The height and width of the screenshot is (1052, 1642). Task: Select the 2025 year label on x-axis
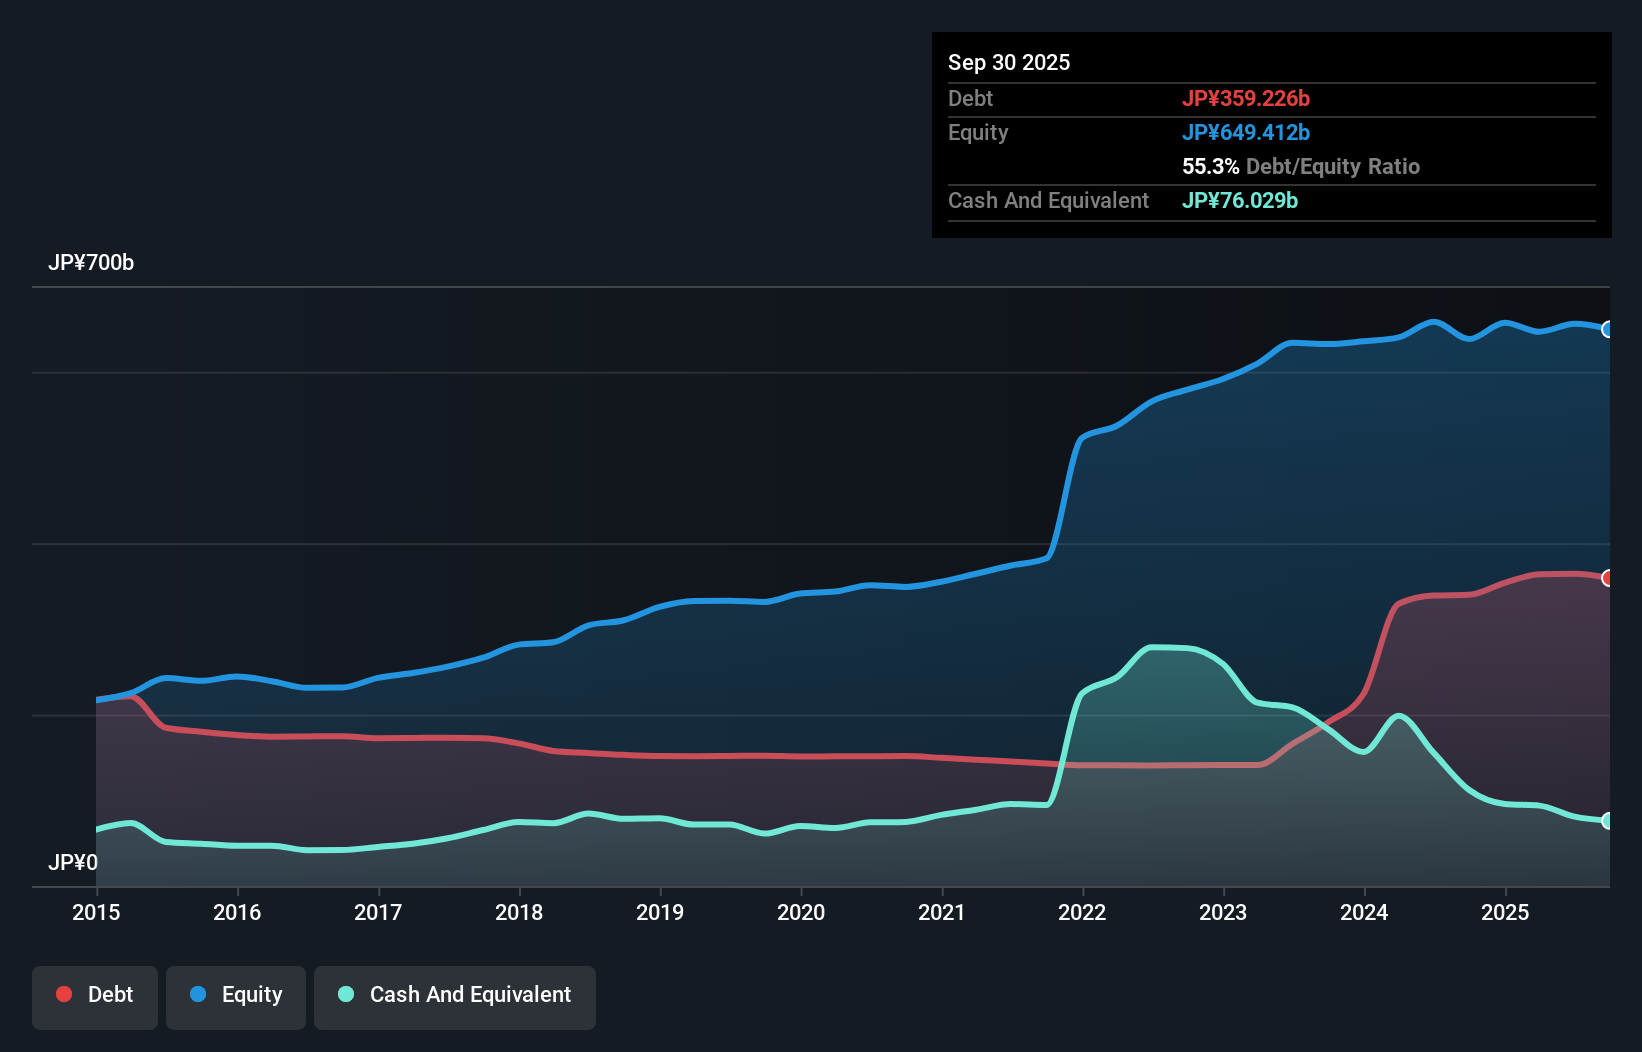coord(1506,912)
